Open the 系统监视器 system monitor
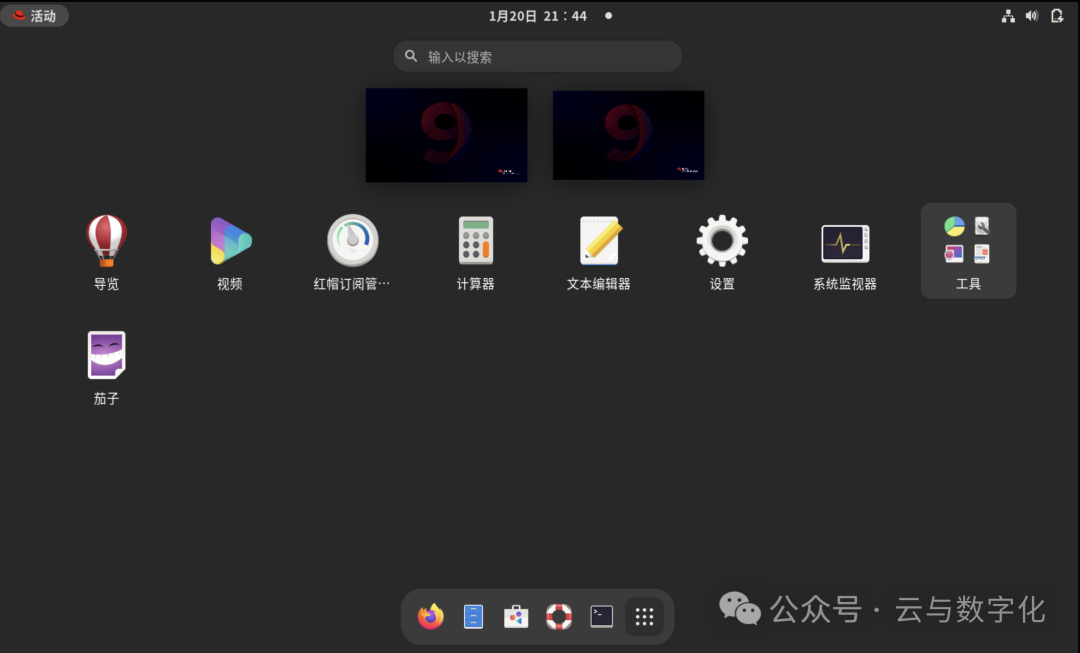The height and width of the screenshot is (653, 1080). [x=844, y=240]
